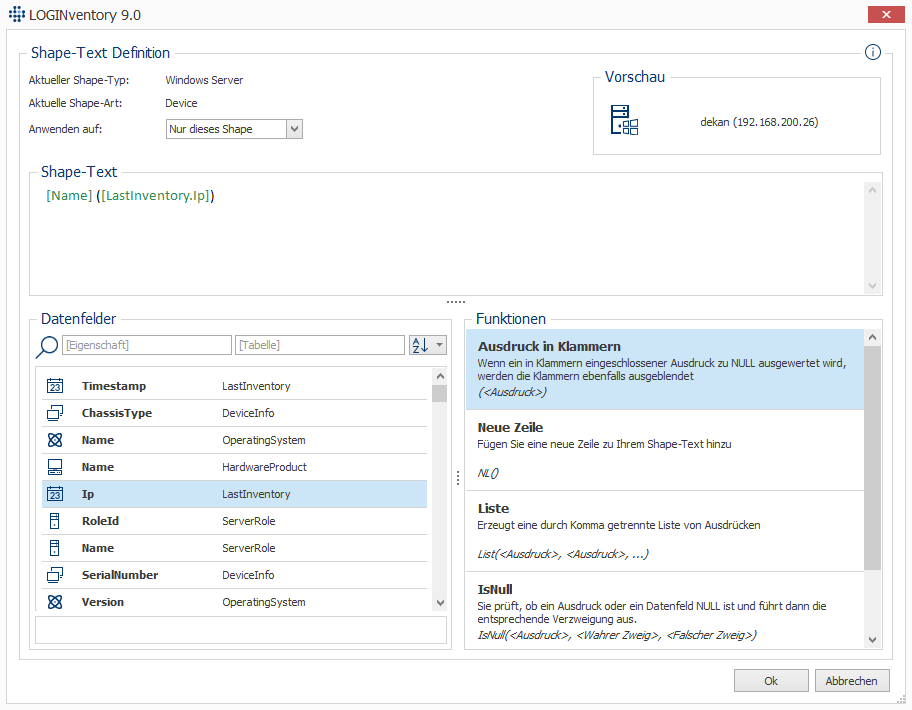Click the device icon beside ChassisType

click(x=55, y=413)
